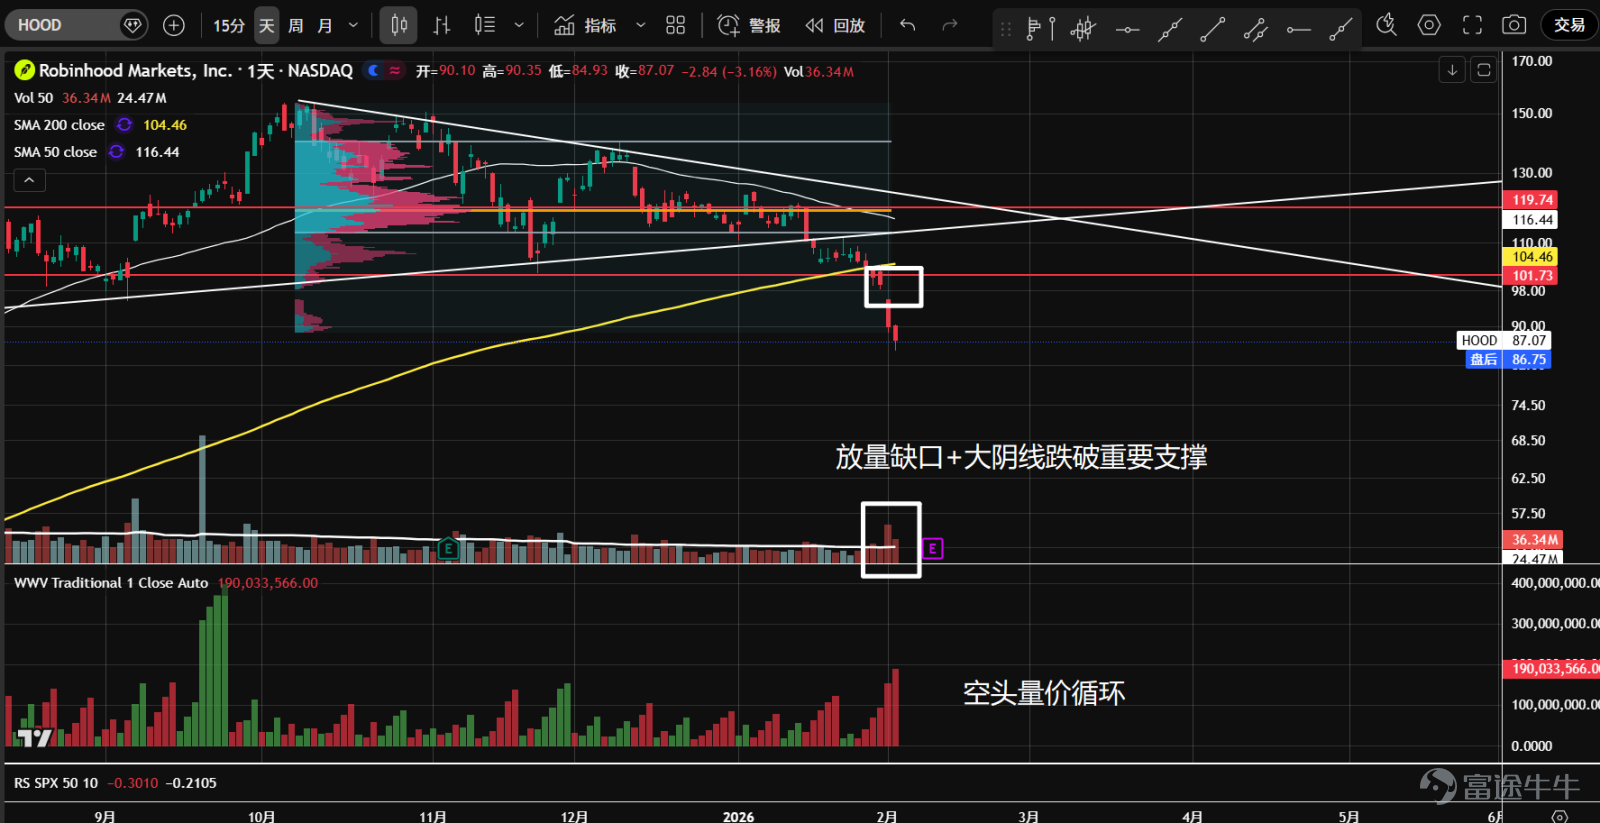The image size is (1600, 823).
Task: Enter fullscreen chart mode
Action: (x=1472, y=25)
